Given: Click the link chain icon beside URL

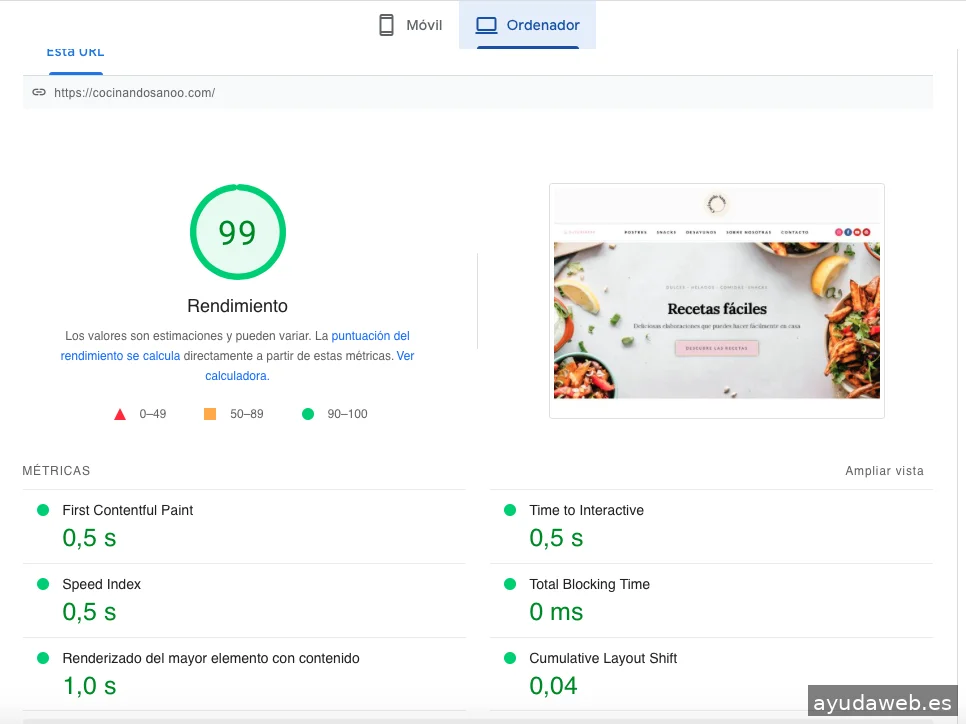Looking at the screenshot, I should pyautogui.click(x=39, y=92).
